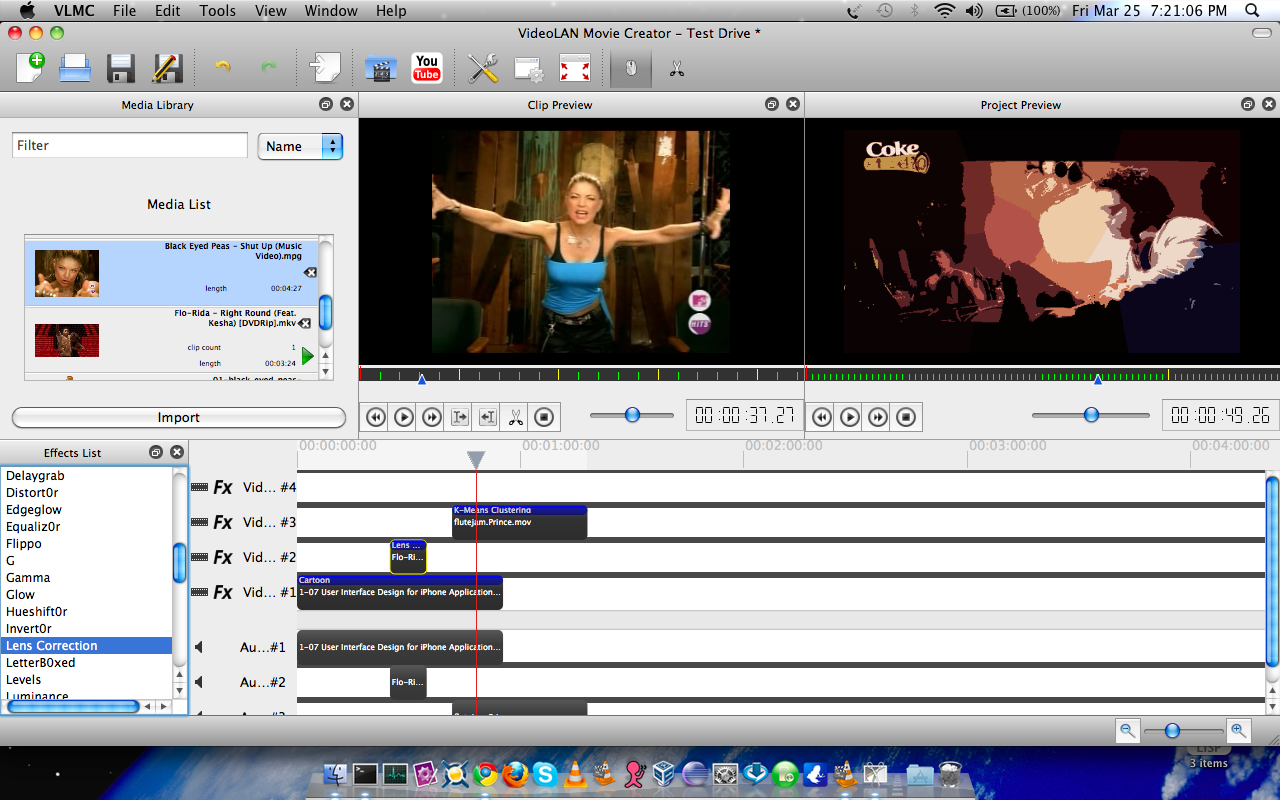
Task: Expand Flo-Rida clip with green arrow
Action: pos(307,356)
